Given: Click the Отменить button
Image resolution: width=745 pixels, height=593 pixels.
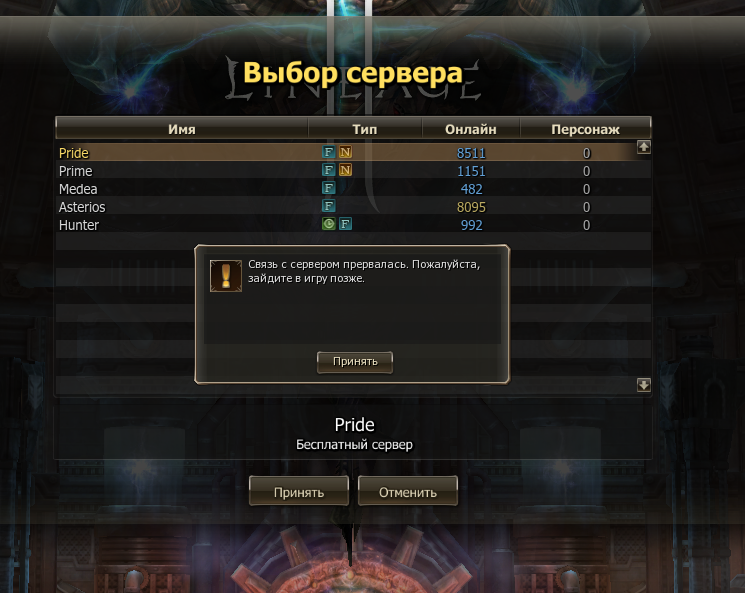Looking at the screenshot, I should point(408,492).
